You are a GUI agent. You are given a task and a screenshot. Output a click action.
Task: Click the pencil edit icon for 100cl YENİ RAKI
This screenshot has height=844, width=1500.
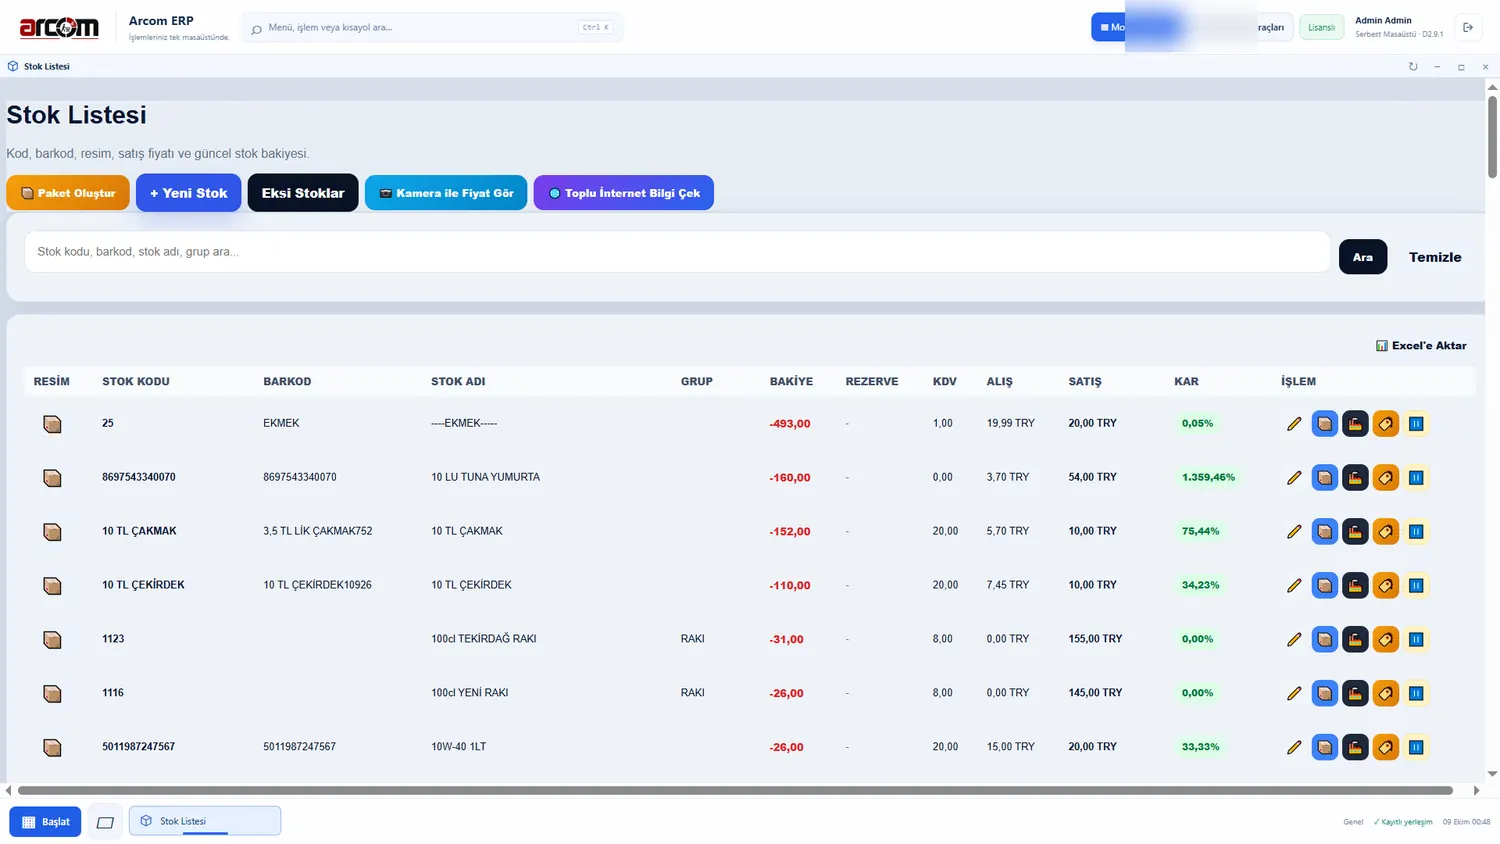pyautogui.click(x=1294, y=694)
